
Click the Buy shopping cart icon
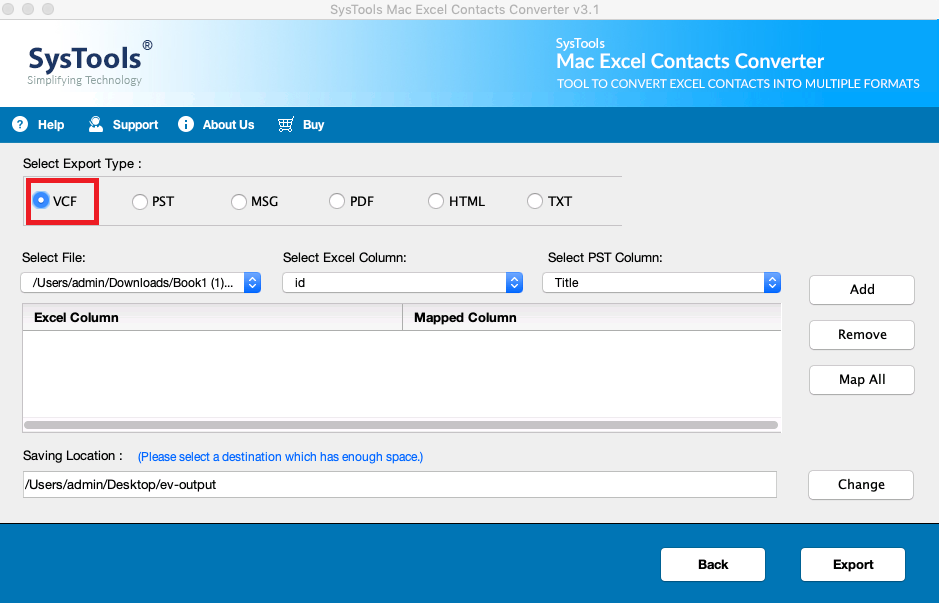coord(286,125)
